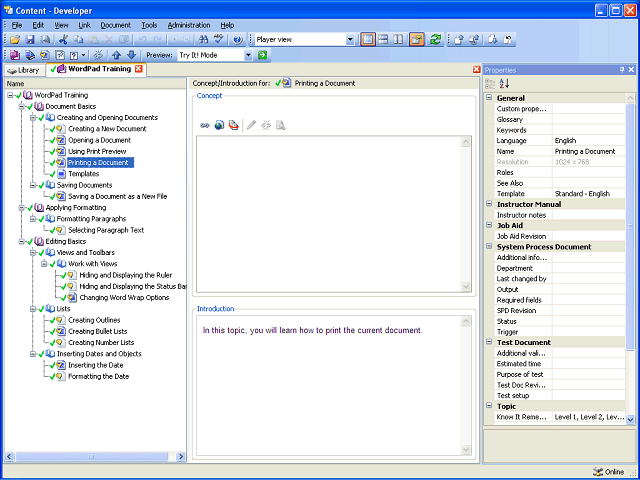Click the Find binoculars icon

click(x=203, y=40)
